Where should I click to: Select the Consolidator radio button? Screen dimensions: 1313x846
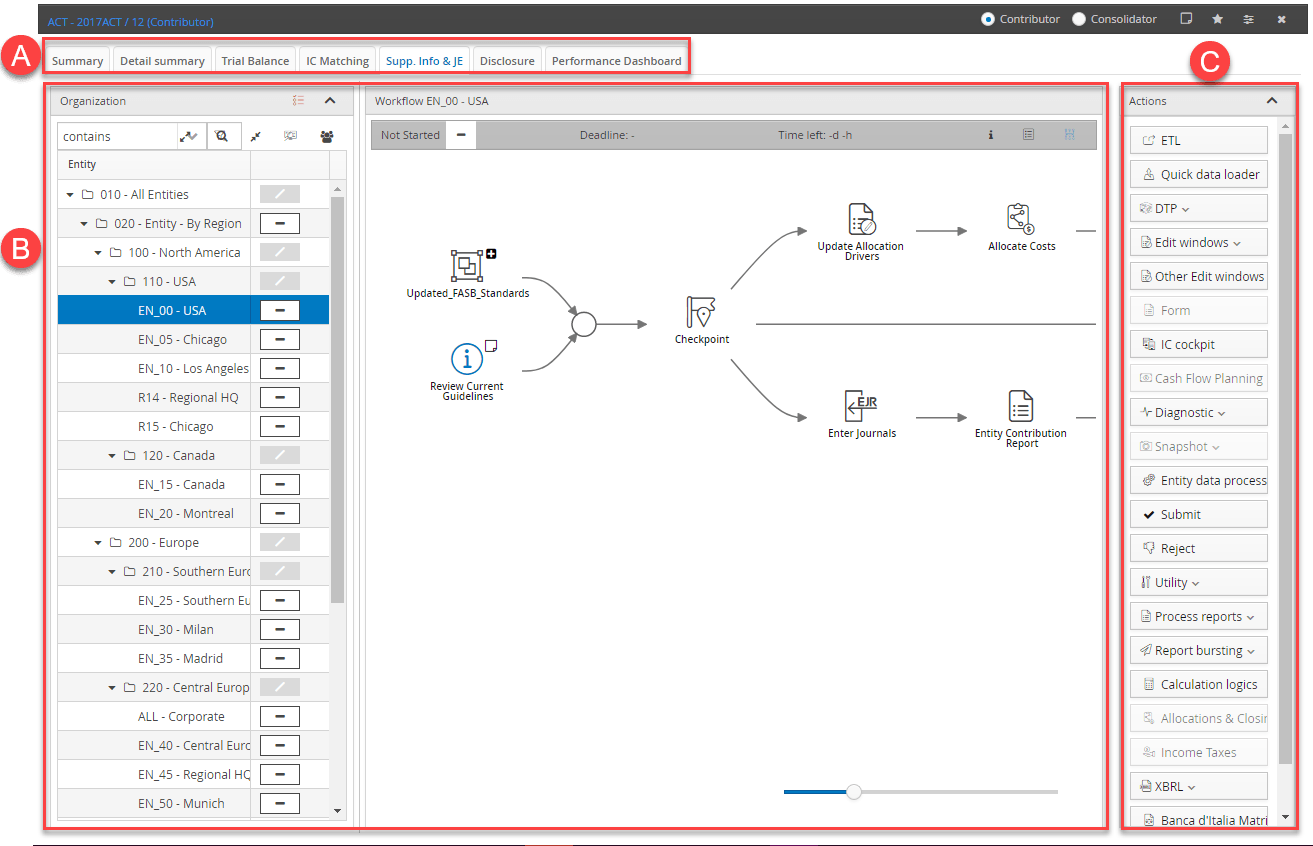point(1079,19)
